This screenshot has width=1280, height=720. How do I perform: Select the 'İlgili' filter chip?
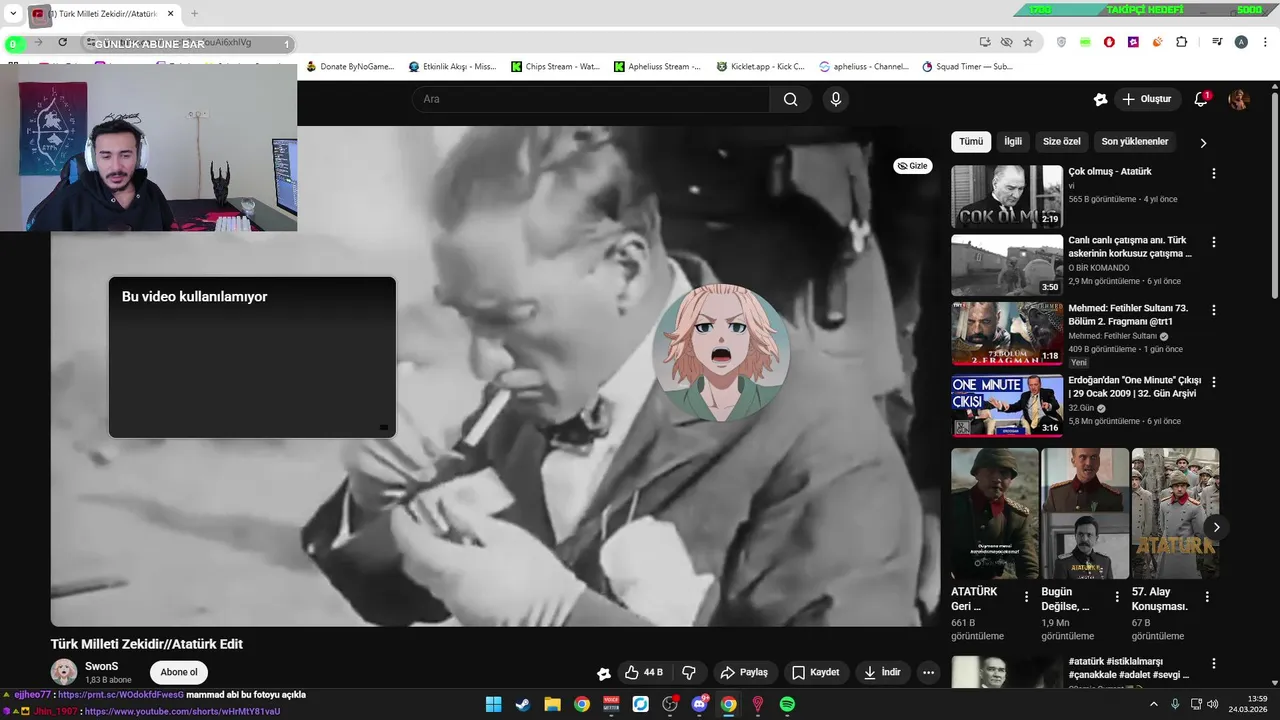coord(1013,142)
